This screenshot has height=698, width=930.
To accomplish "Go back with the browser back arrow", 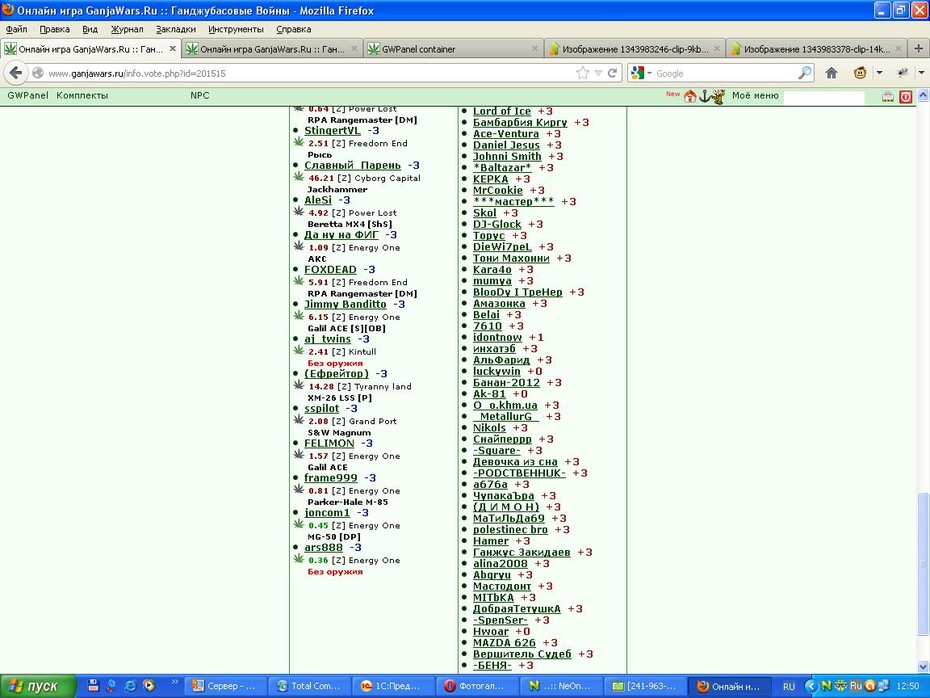I will [x=16, y=73].
